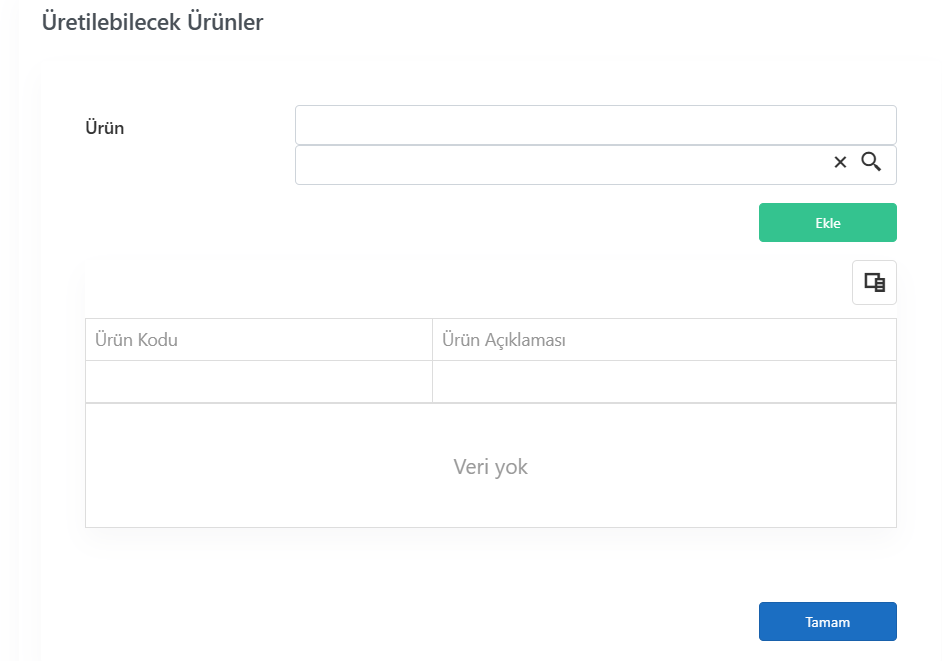Show hidden columns via column chooser
Screen dimensions: 942x661
pos(874,282)
